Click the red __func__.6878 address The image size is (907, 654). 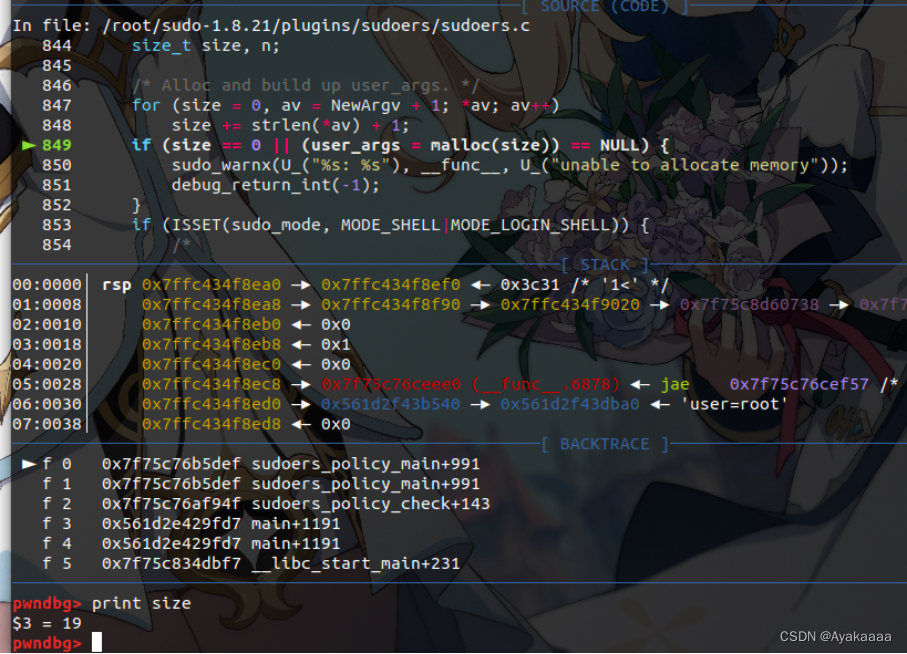[x=470, y=384]
